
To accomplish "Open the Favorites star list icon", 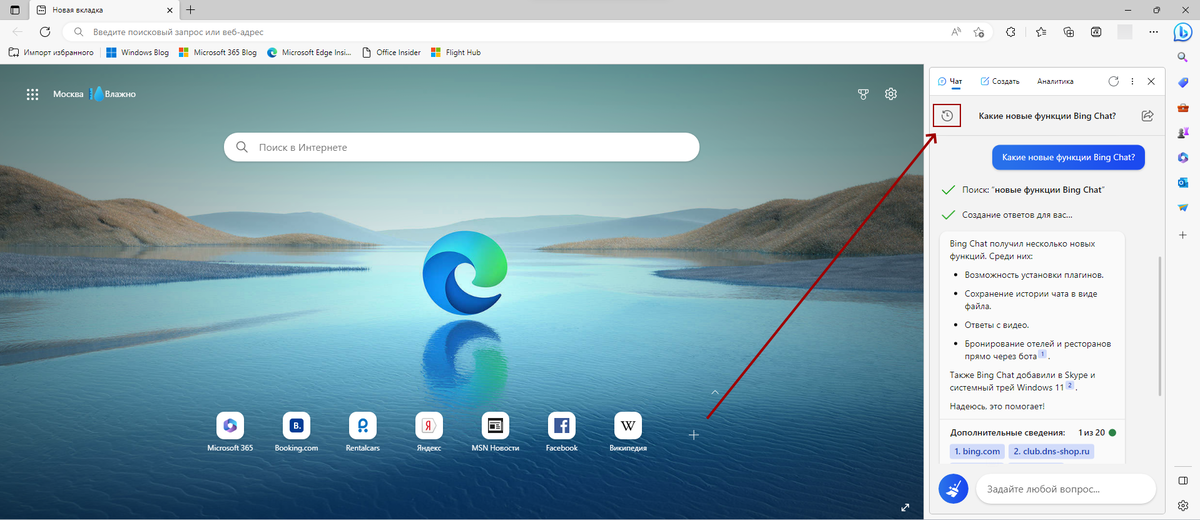I will click(x=1040, y=32).
